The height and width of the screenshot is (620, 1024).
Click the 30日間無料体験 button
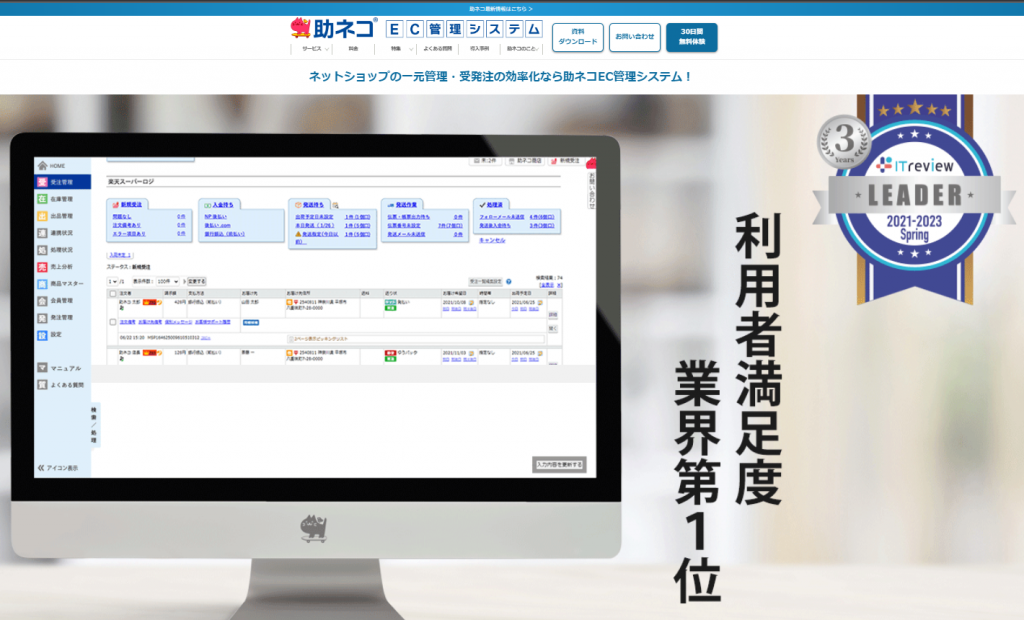691,37
